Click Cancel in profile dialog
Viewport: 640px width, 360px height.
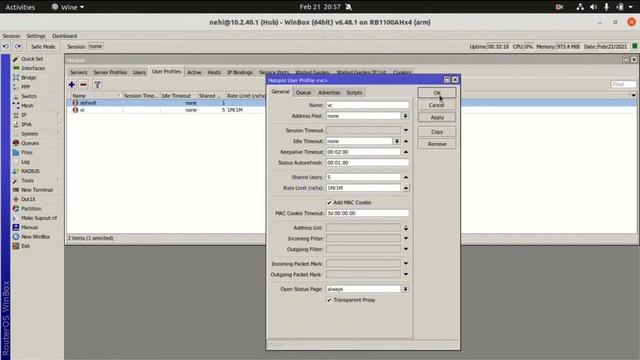tap(437, 105)
